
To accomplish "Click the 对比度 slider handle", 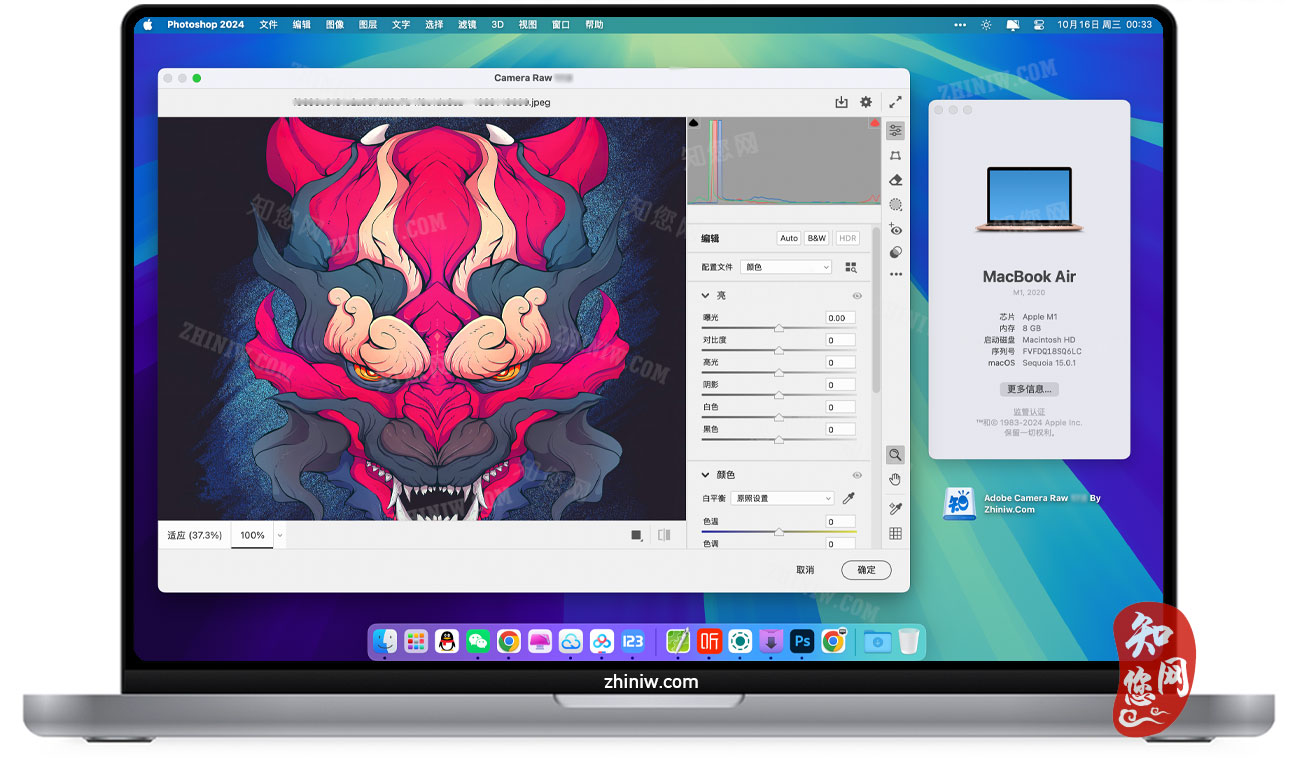I will 778,351.
